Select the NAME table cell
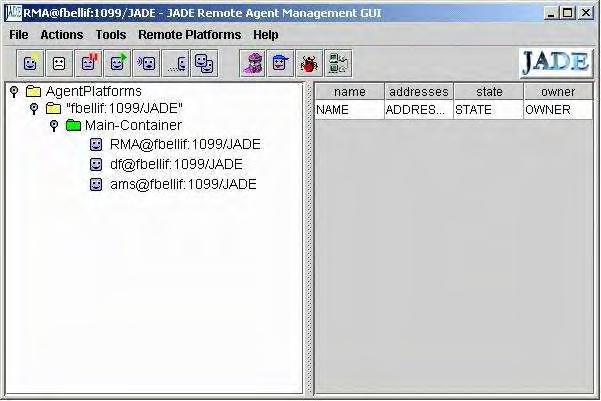This screenshot has height=401, width=601. 350,110
